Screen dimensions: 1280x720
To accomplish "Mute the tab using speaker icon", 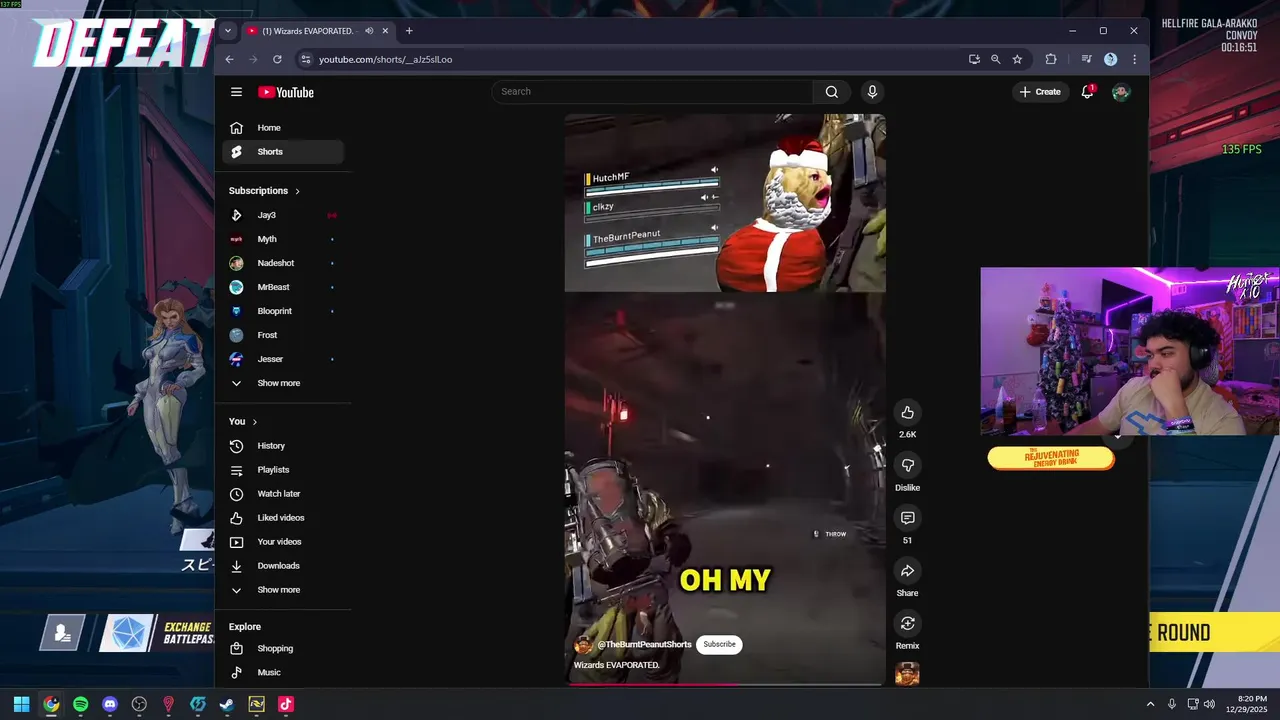I will (x=369, y=31).
